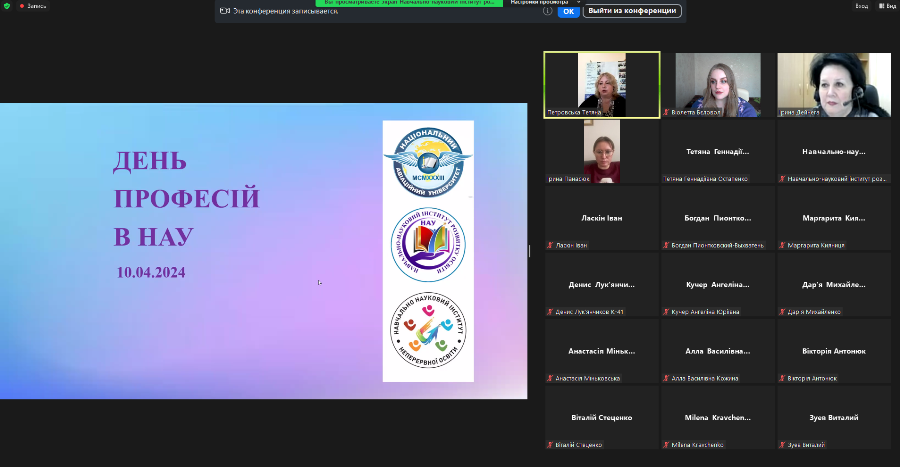This screenshot has height=467, width=900.
Task: Select Віолетта Белавал's video tile
Action: click(x=717, y=85)
